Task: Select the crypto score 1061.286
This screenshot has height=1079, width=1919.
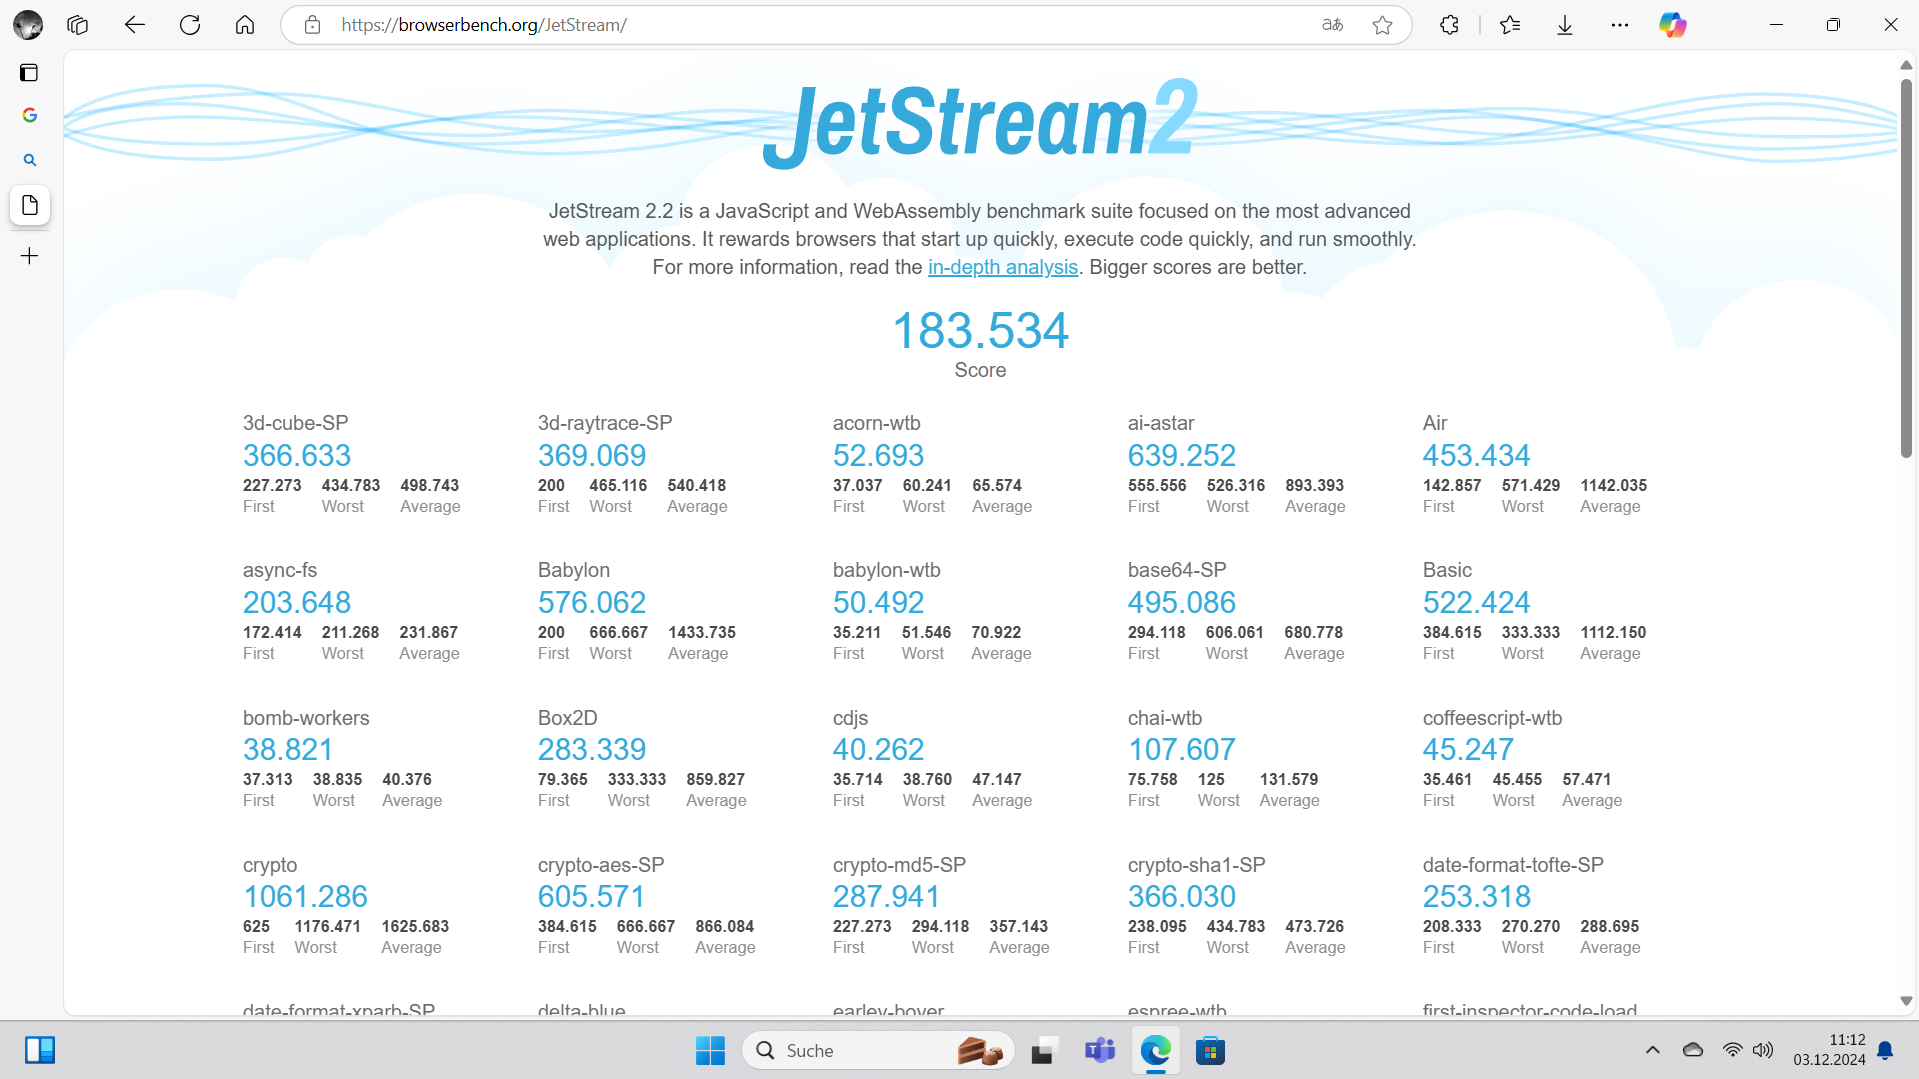Action: point(305,897)
